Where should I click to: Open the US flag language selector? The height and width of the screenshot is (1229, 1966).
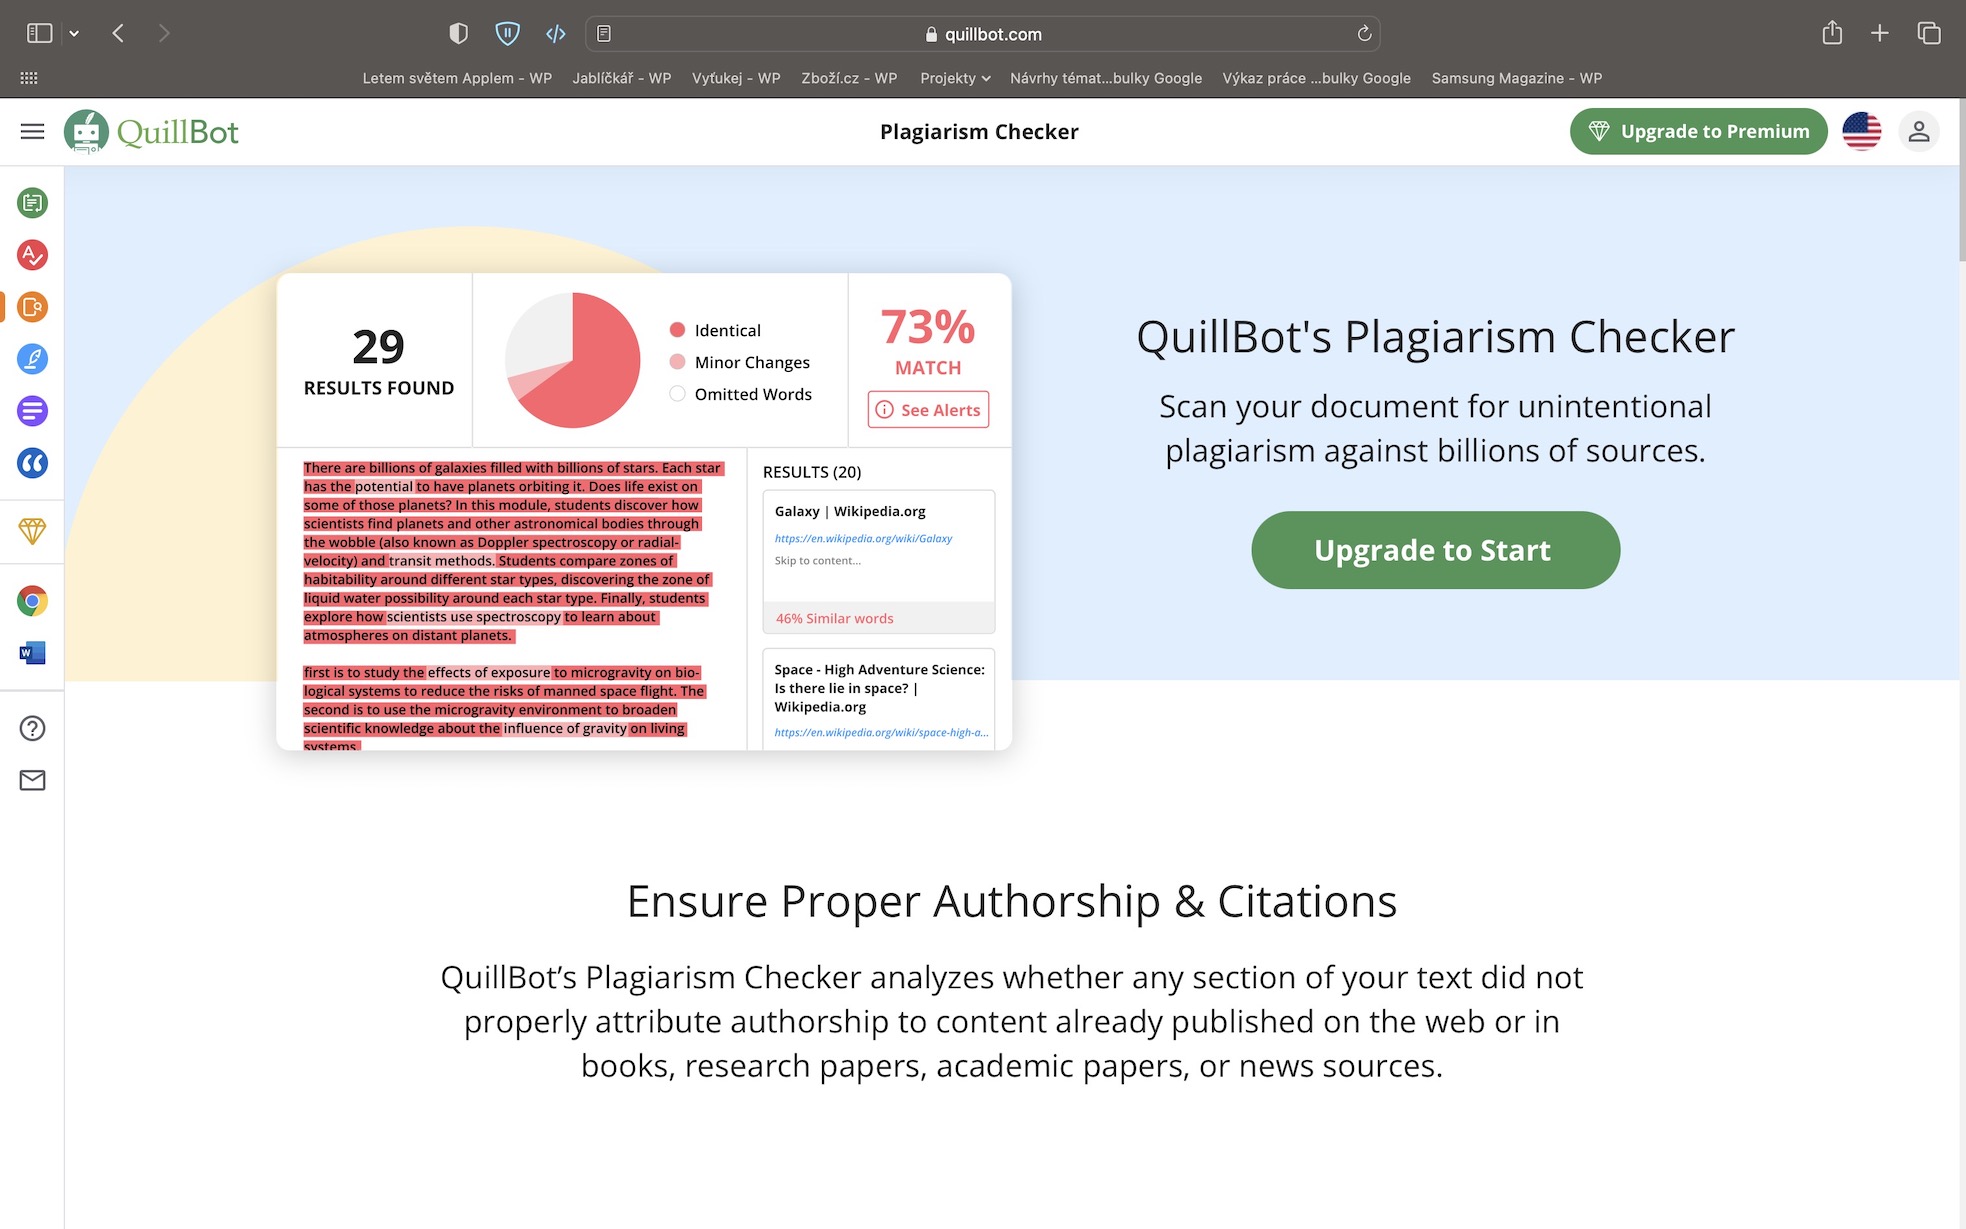1861,131
